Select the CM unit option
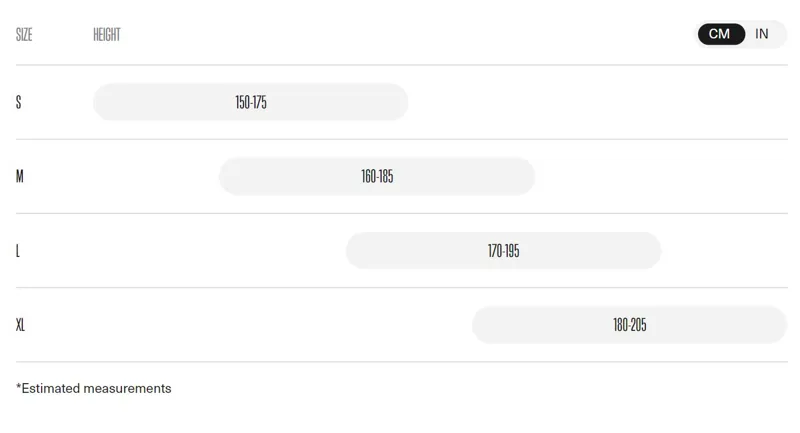Screen dimensions: 800x433 (720, 34)
